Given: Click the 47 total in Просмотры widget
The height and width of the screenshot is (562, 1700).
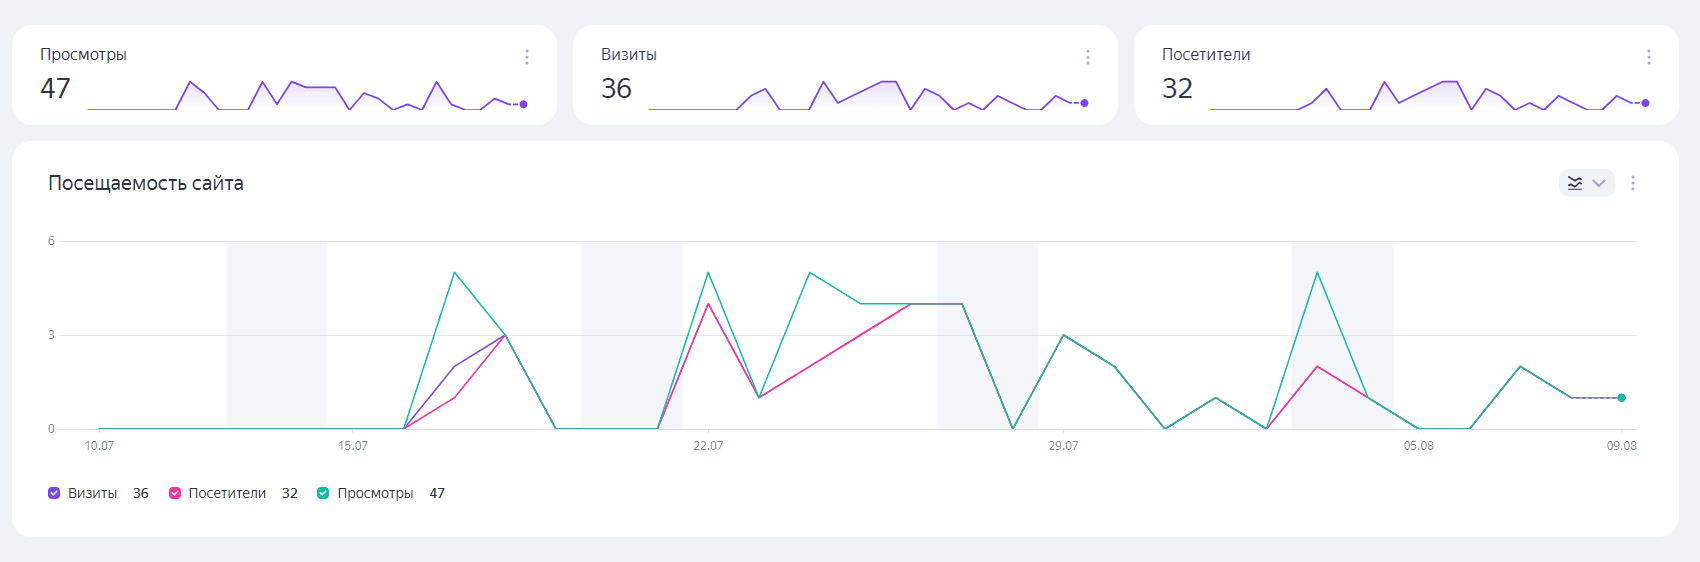Looking at the screenshot, I should pyautogui.click(x=55, y=89).
